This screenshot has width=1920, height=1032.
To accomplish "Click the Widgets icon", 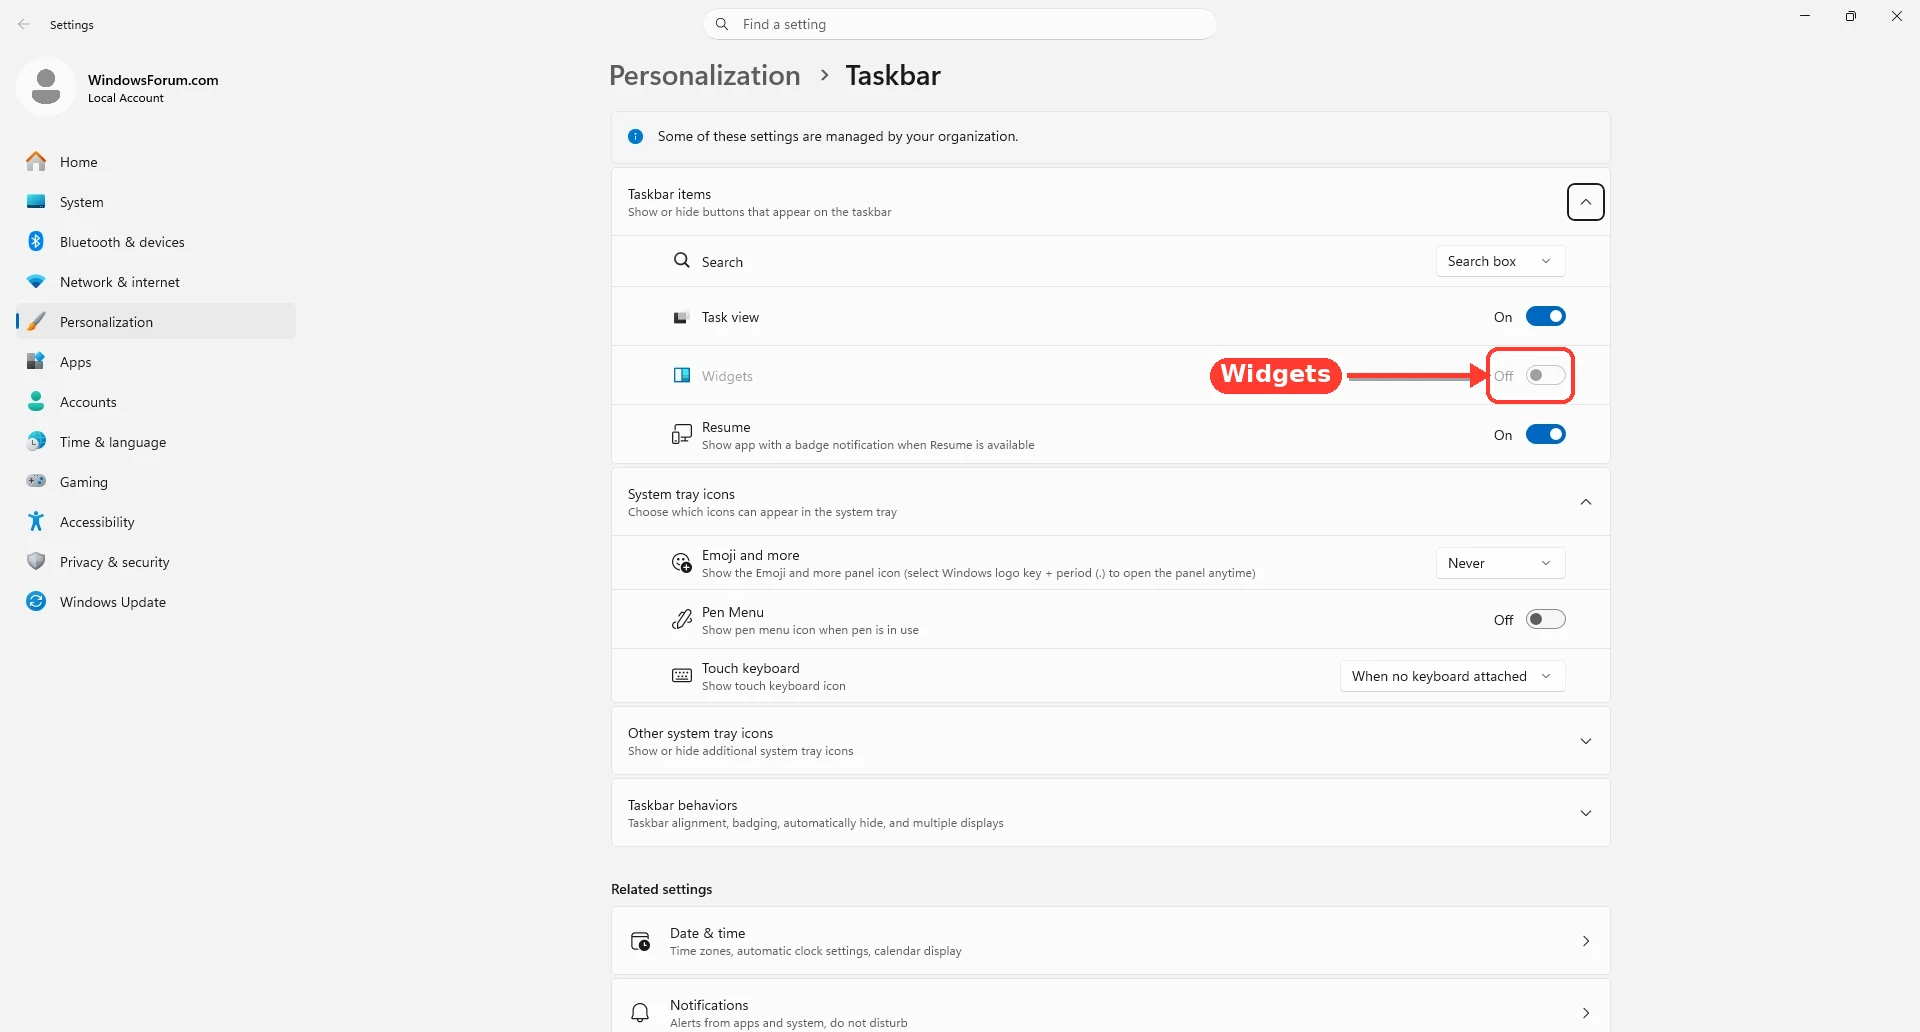I will coord(682,375).
